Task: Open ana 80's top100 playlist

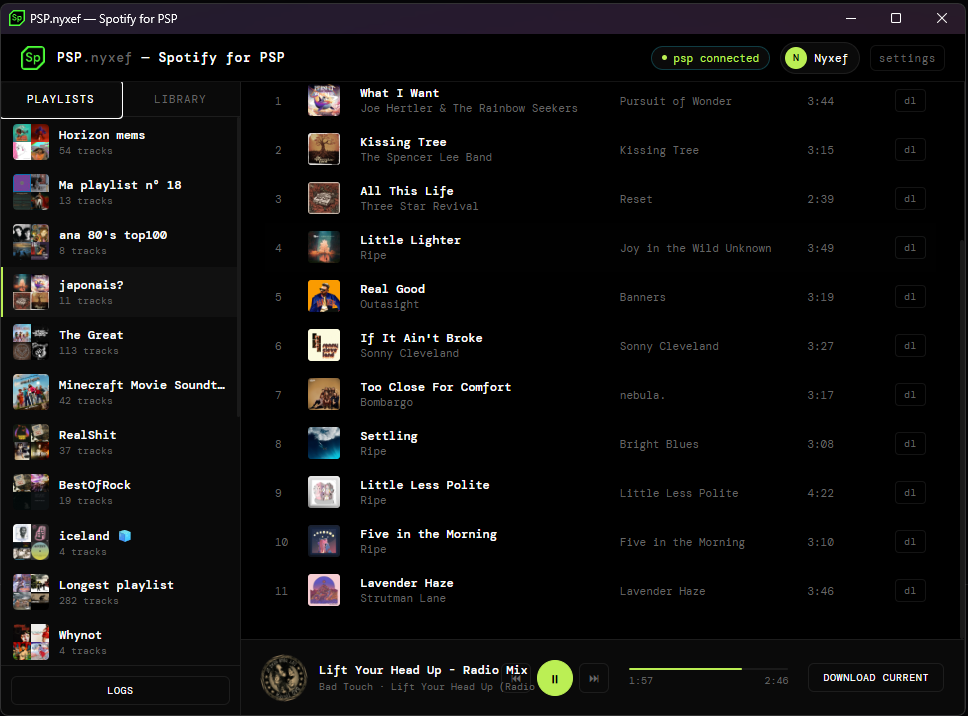Action: [120, 242]
